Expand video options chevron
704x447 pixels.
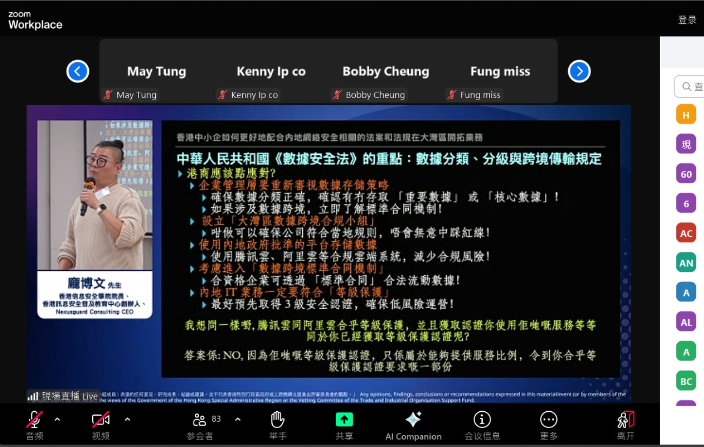[128, 420]
